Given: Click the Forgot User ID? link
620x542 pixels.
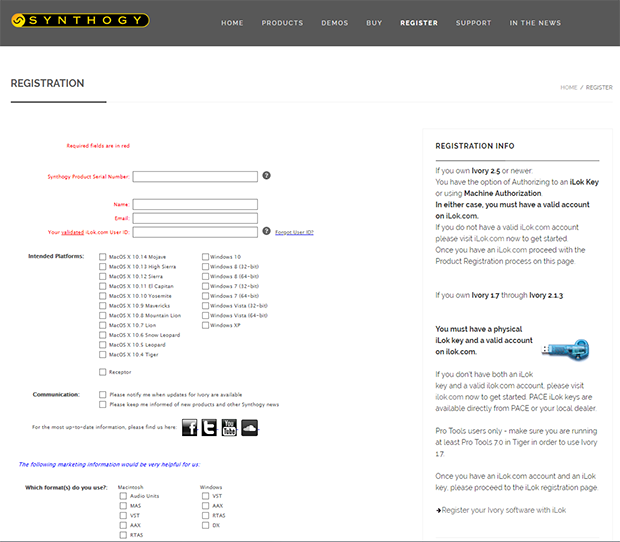Looking at the screenshot, I should [x=294, y=232].
